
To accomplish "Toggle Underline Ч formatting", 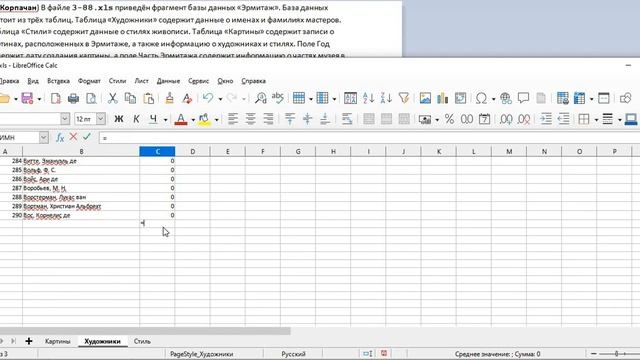I will 153,119.
